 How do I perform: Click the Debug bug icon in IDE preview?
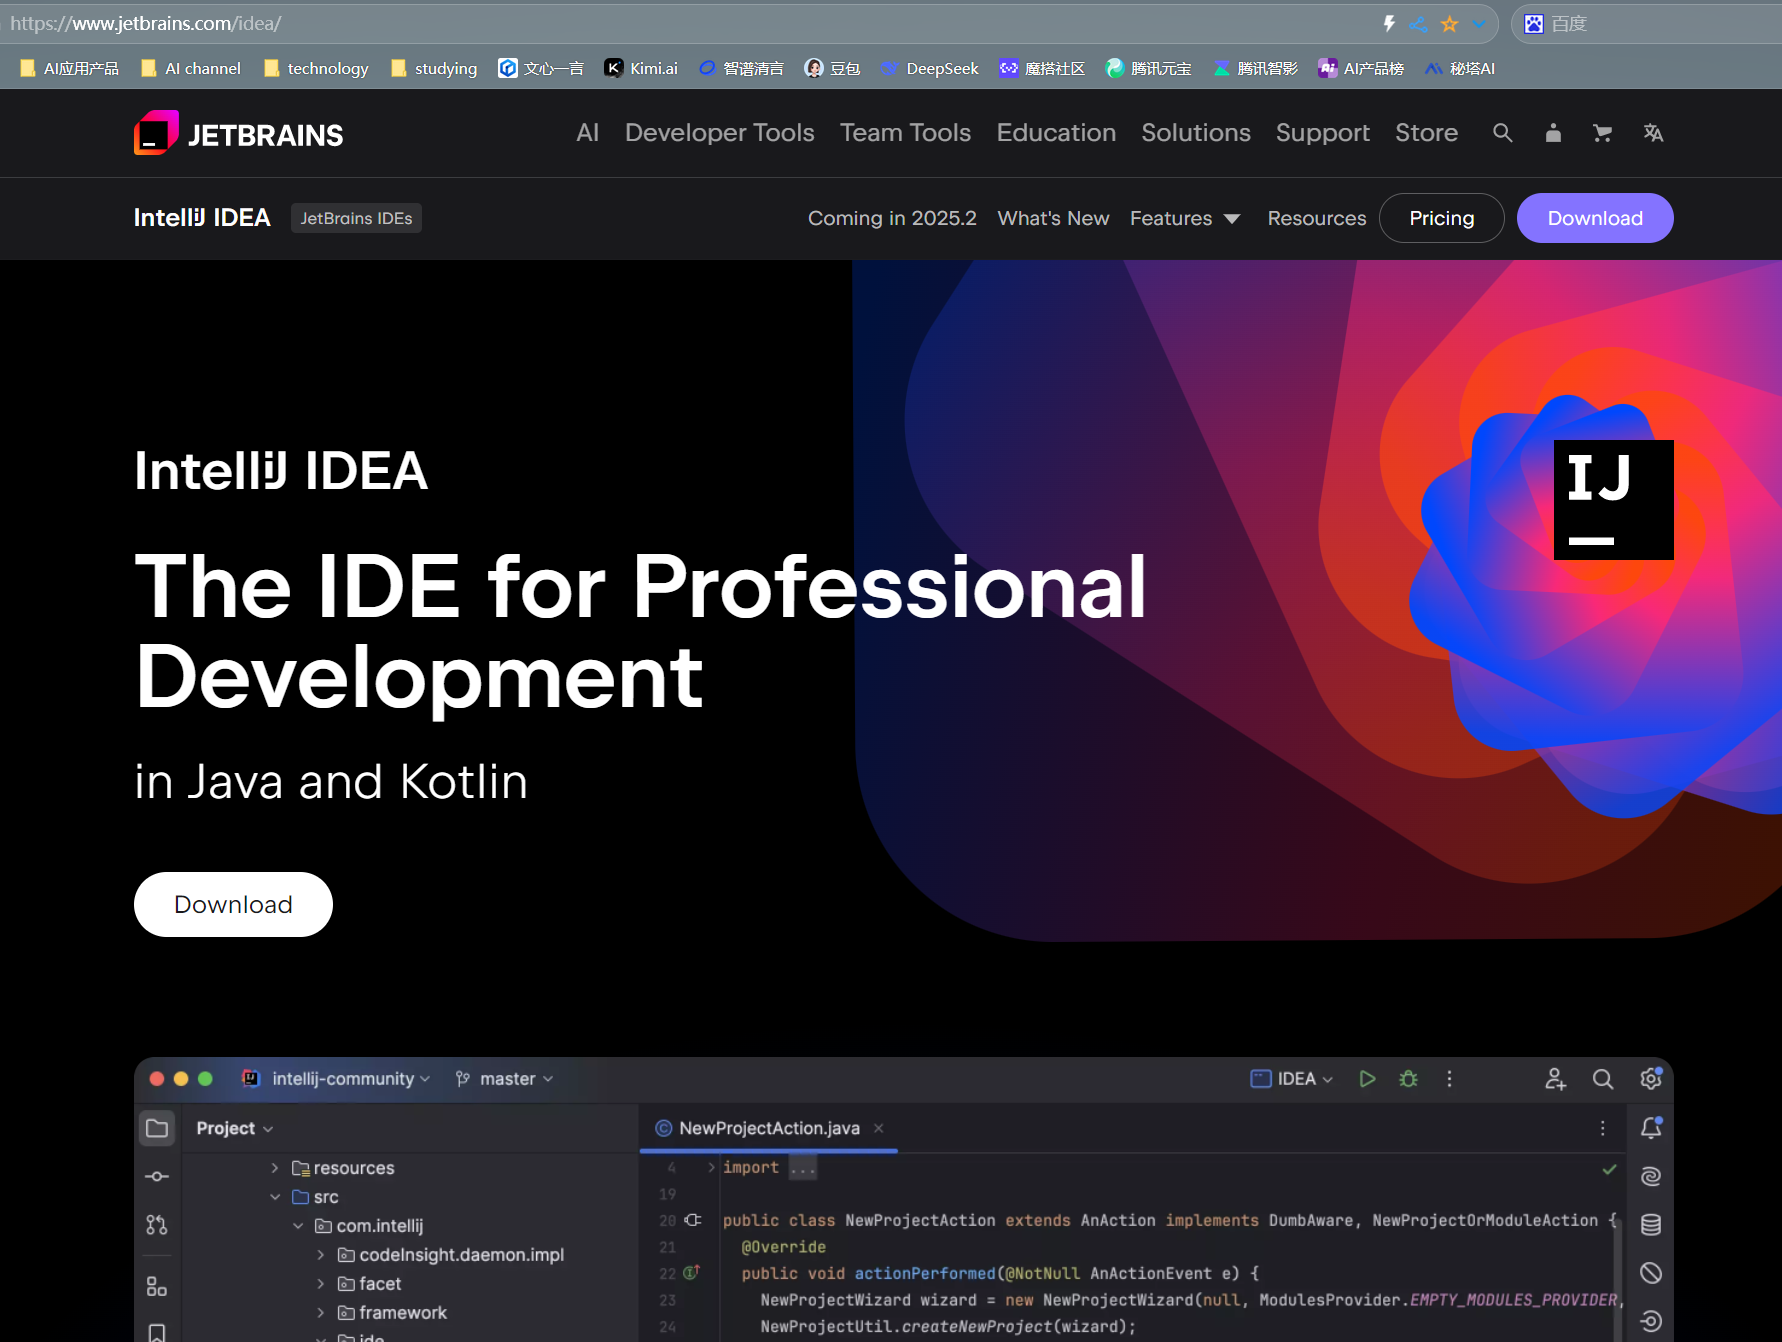1408,1079
